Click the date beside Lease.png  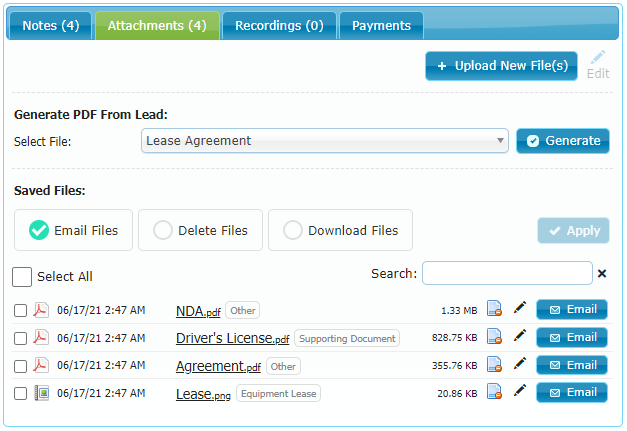(101, 393)
